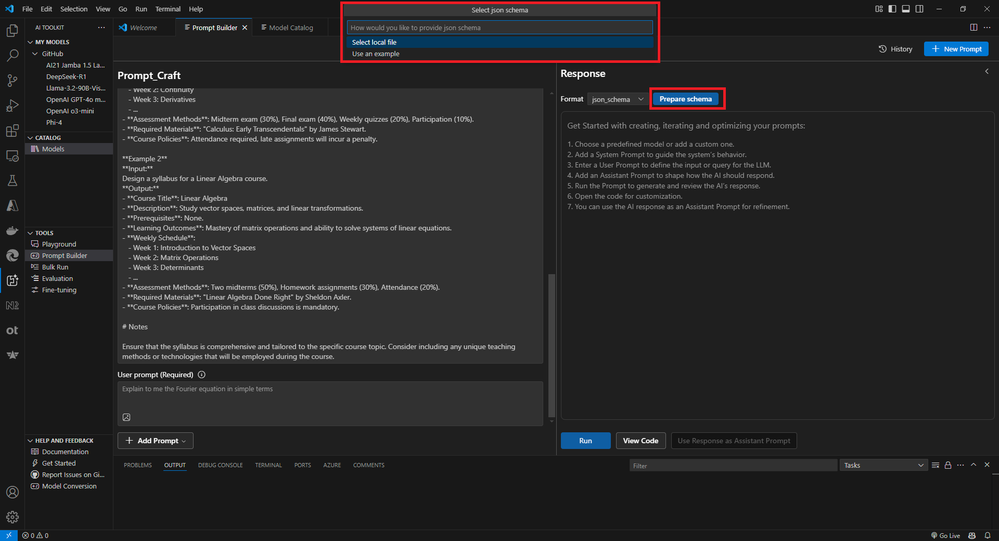Click the Accounts icon in activity bar
This screenshot has width=999, height=541.
[12, 492]
